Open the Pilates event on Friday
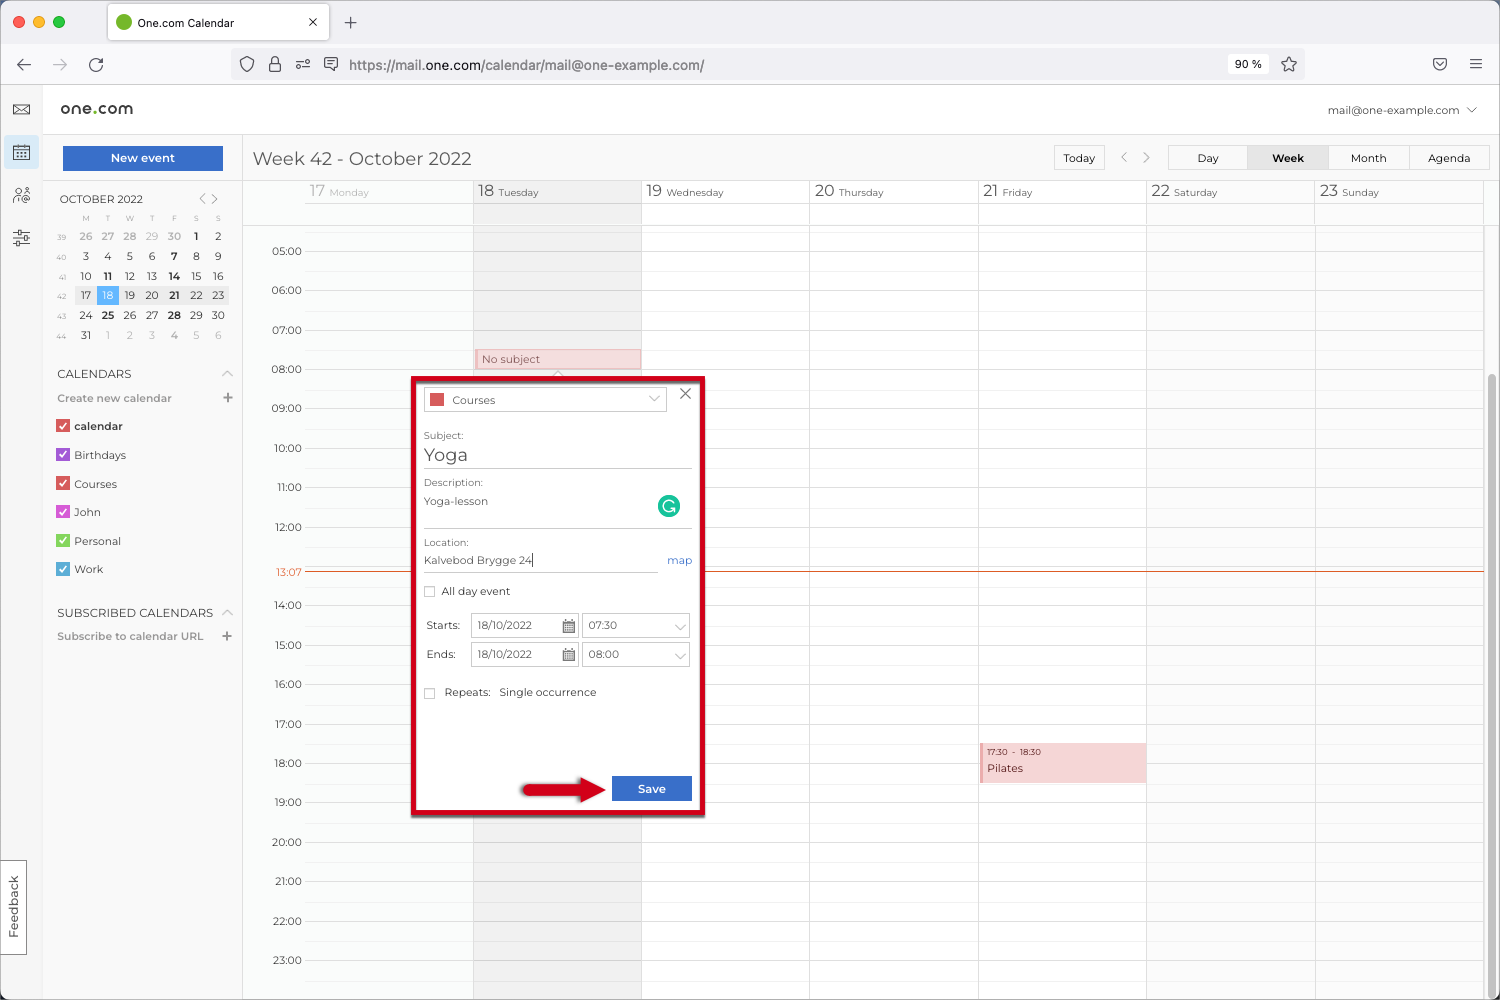The image size is (1500, 1000). coord(1063,763)
